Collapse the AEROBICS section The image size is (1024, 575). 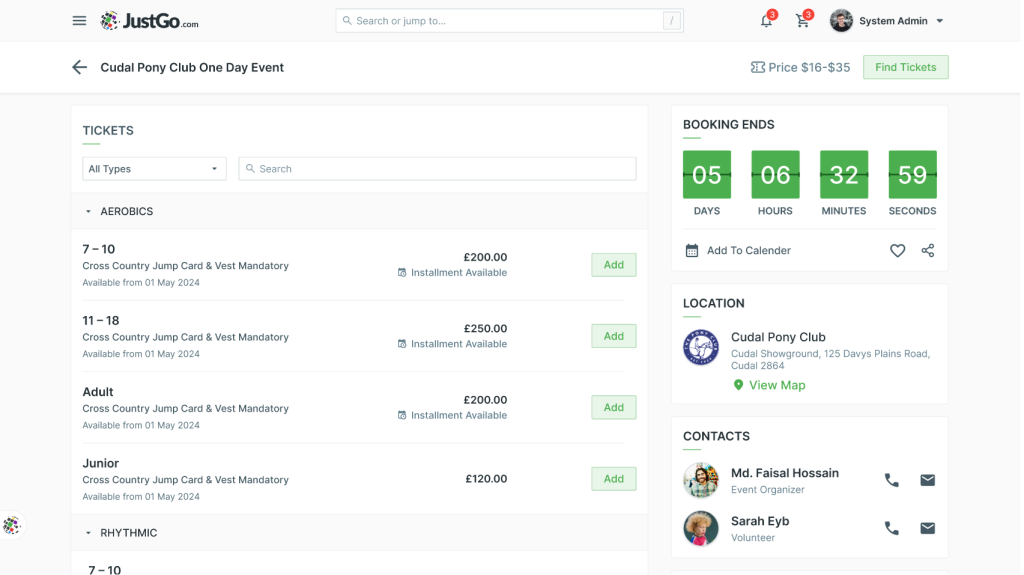click(x=88, y=212)
